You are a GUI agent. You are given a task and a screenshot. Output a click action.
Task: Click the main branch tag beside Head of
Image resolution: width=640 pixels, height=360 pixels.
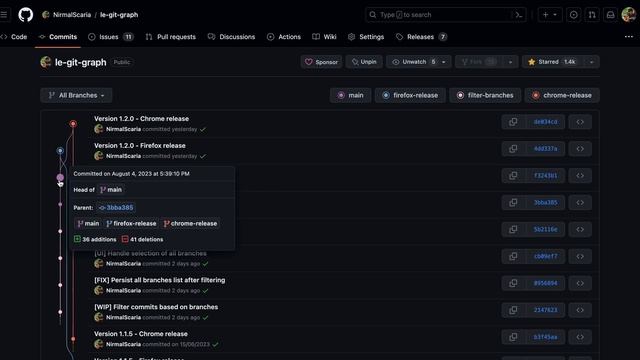click(x=111, y=190)
